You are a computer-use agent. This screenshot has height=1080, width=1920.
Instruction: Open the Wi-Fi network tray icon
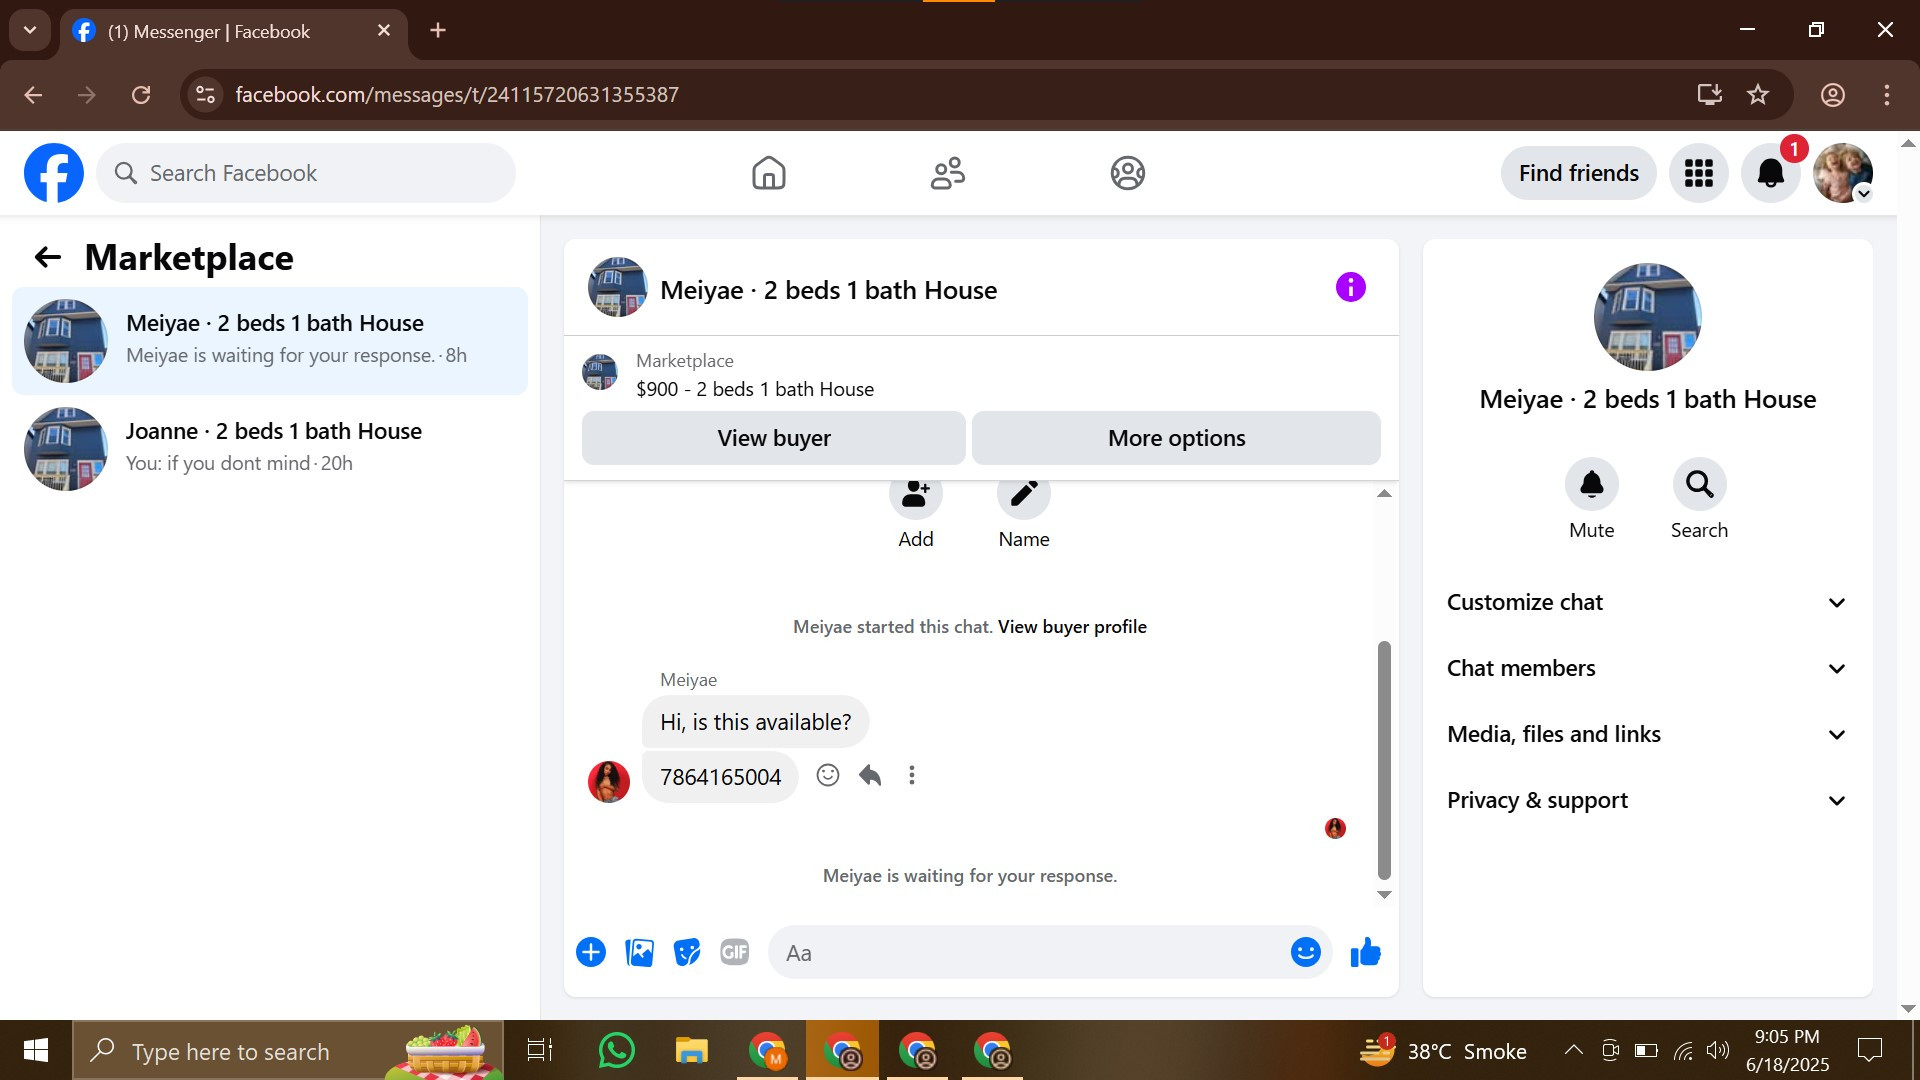tap(1683, 1050)
